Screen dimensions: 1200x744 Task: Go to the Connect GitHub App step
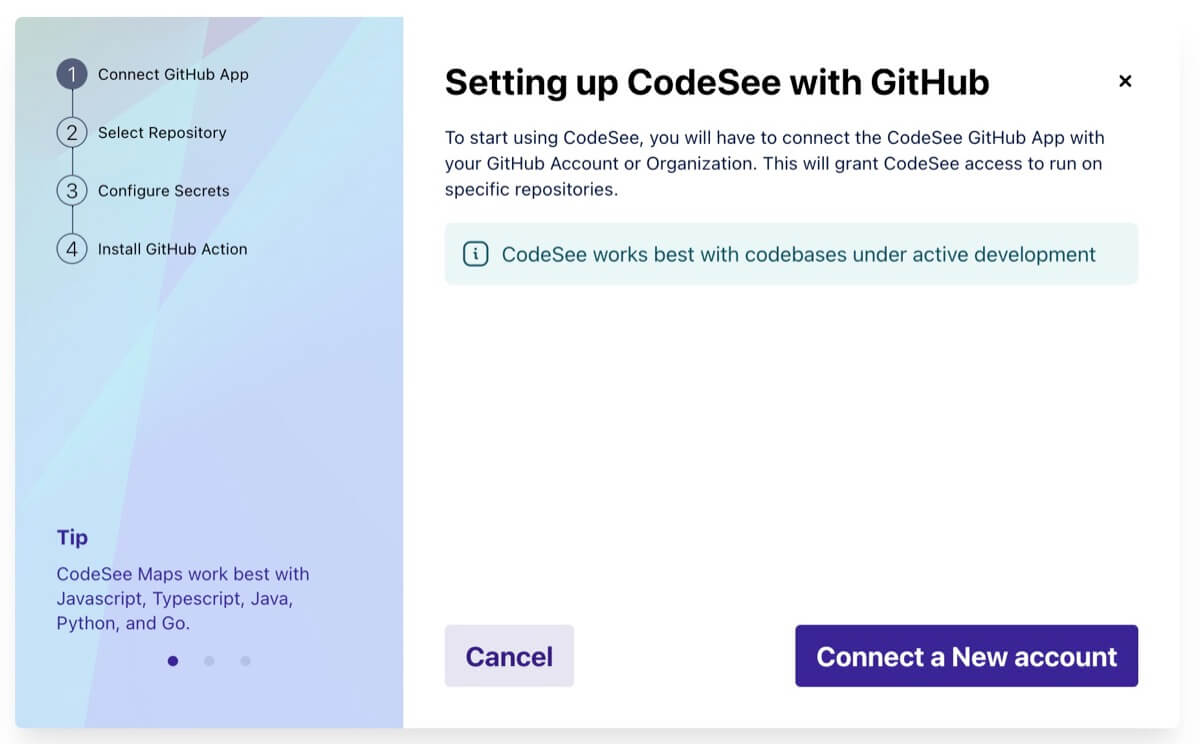(173, 74)
